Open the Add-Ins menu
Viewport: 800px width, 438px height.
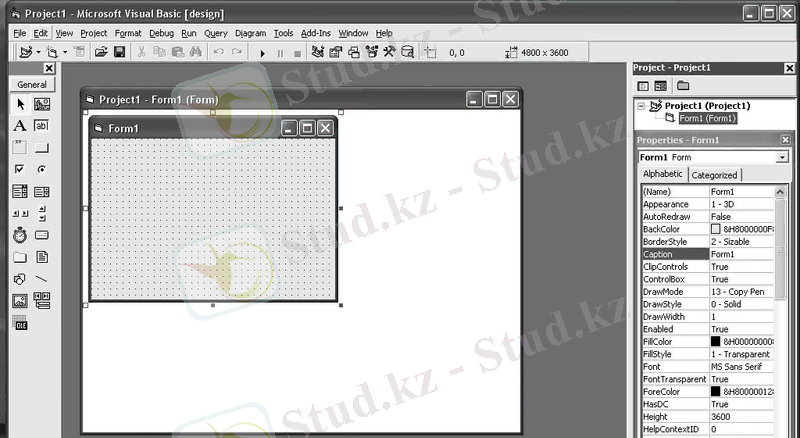[315, 33]
